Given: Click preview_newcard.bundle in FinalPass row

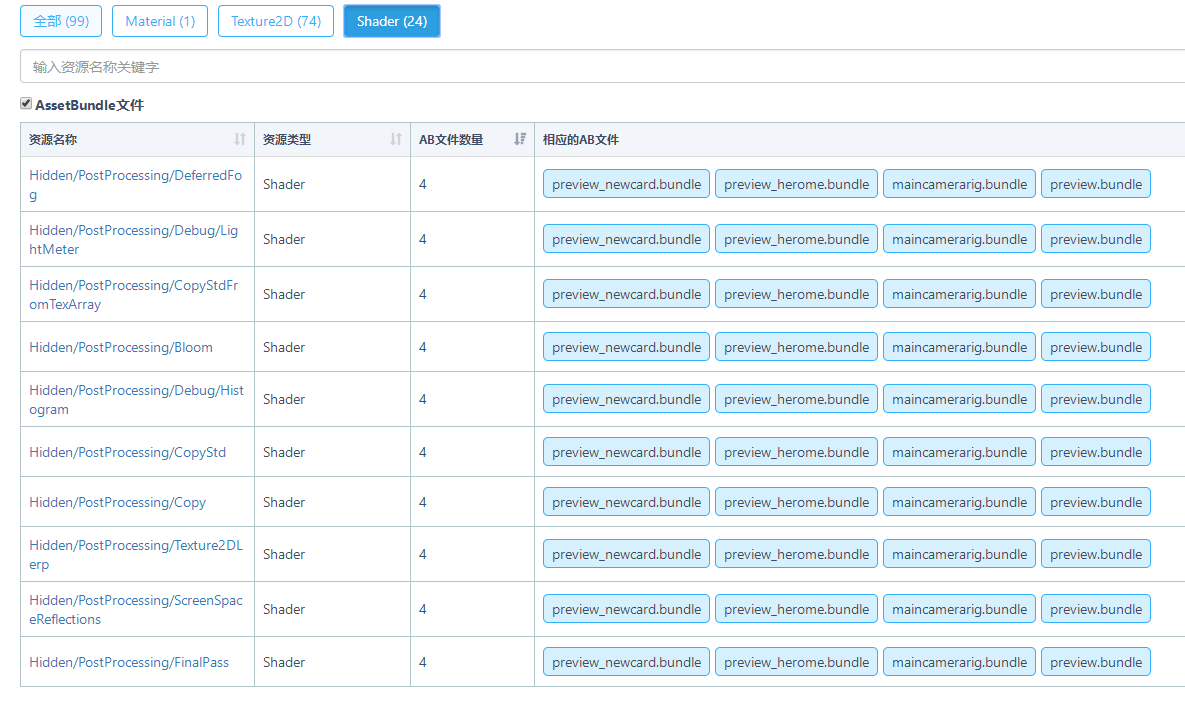Looking at the screenshot, I should point(627,662).
